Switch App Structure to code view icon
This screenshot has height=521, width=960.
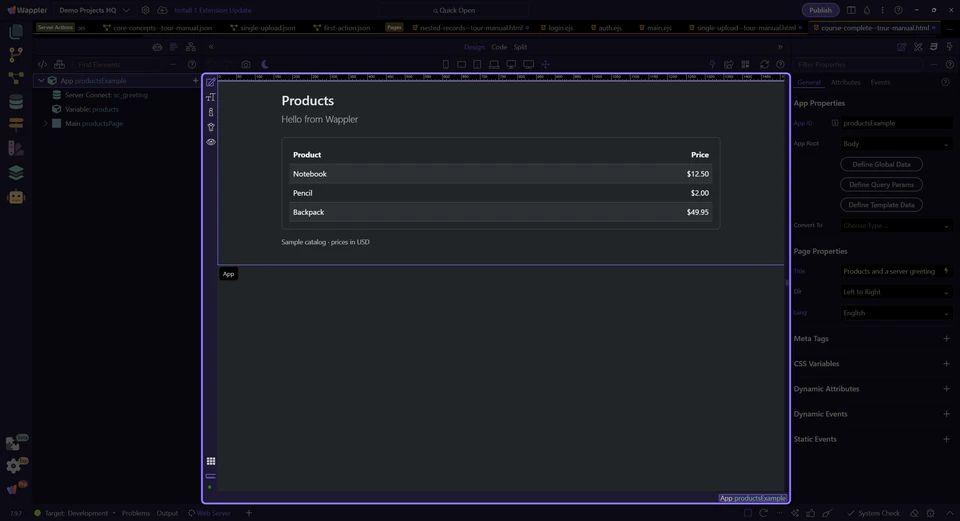coord(42,64)
